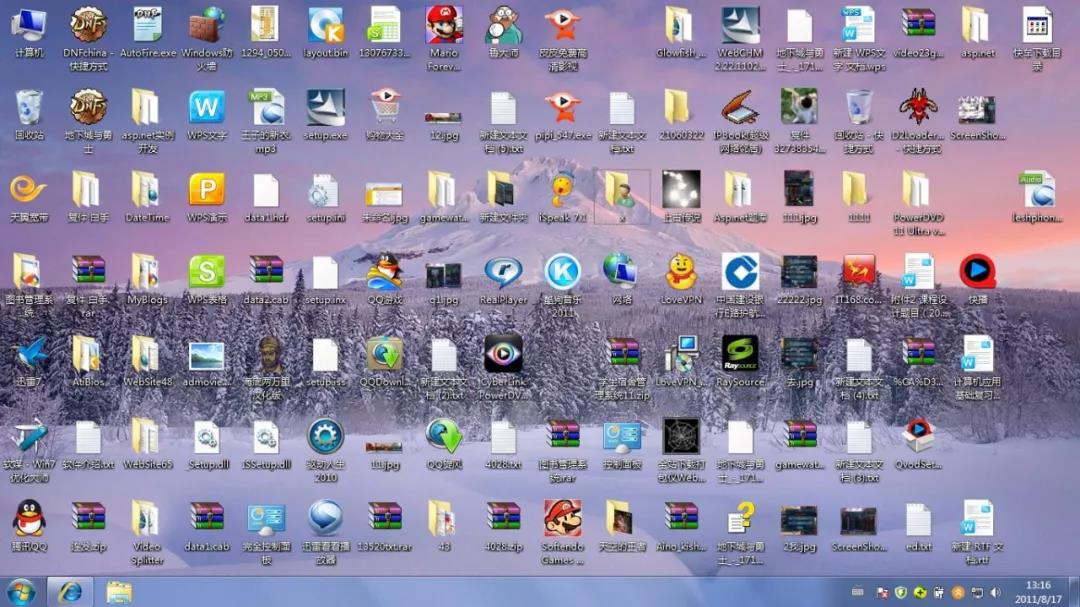
Task: Click the iSpeak desktop shortcut
Action: [x=562, y=189]
